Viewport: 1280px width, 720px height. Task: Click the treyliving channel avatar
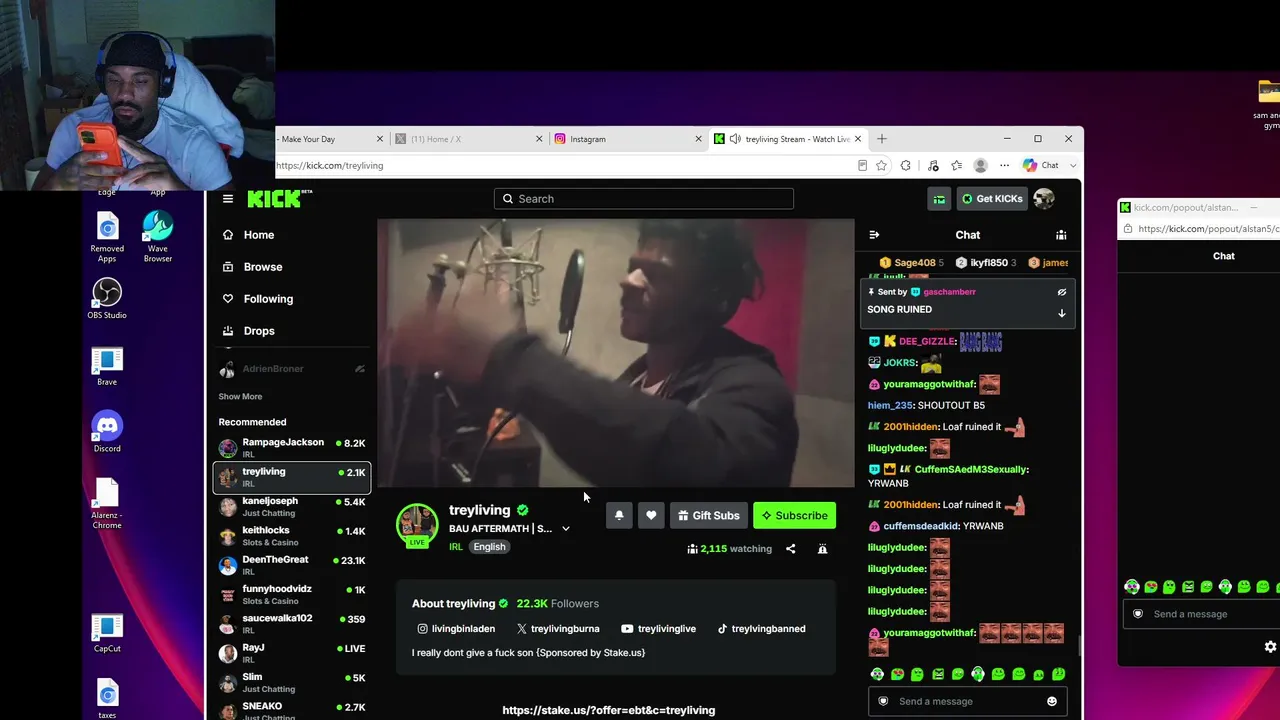pyautogui.click(x=417, y=525)
